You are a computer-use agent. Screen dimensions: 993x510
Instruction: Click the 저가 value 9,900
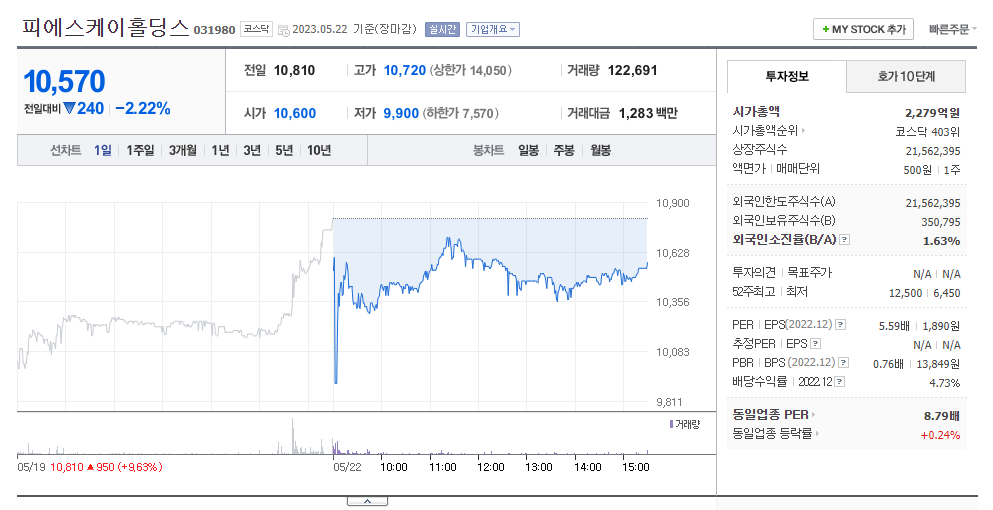[401, 113]
